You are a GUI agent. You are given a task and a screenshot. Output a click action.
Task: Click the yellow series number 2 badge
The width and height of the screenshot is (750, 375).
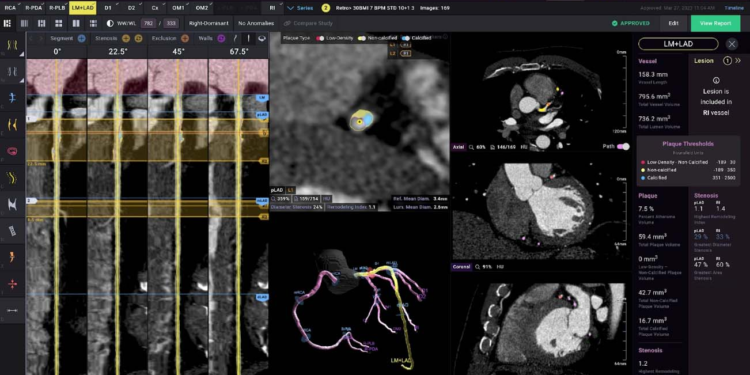326,8
